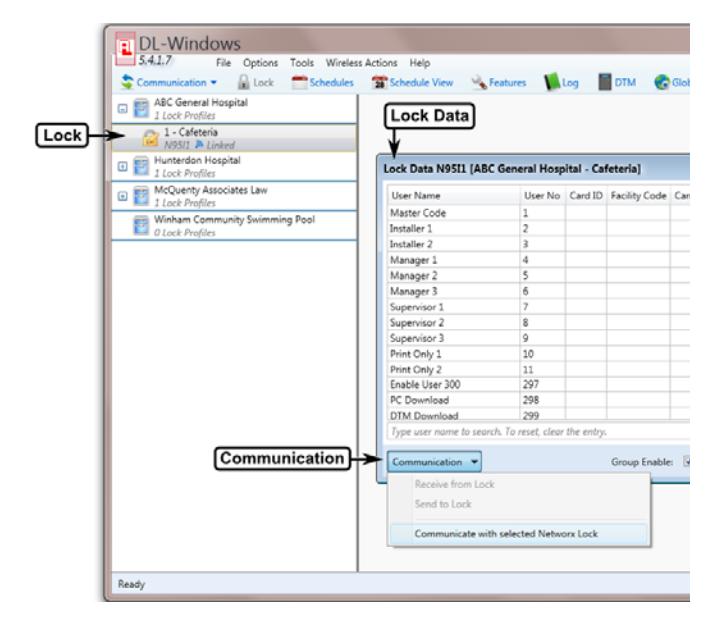The height and width of the screenshot is (629, 718).
Task: Open Features via the wrench icon
Action: (479, 82)
